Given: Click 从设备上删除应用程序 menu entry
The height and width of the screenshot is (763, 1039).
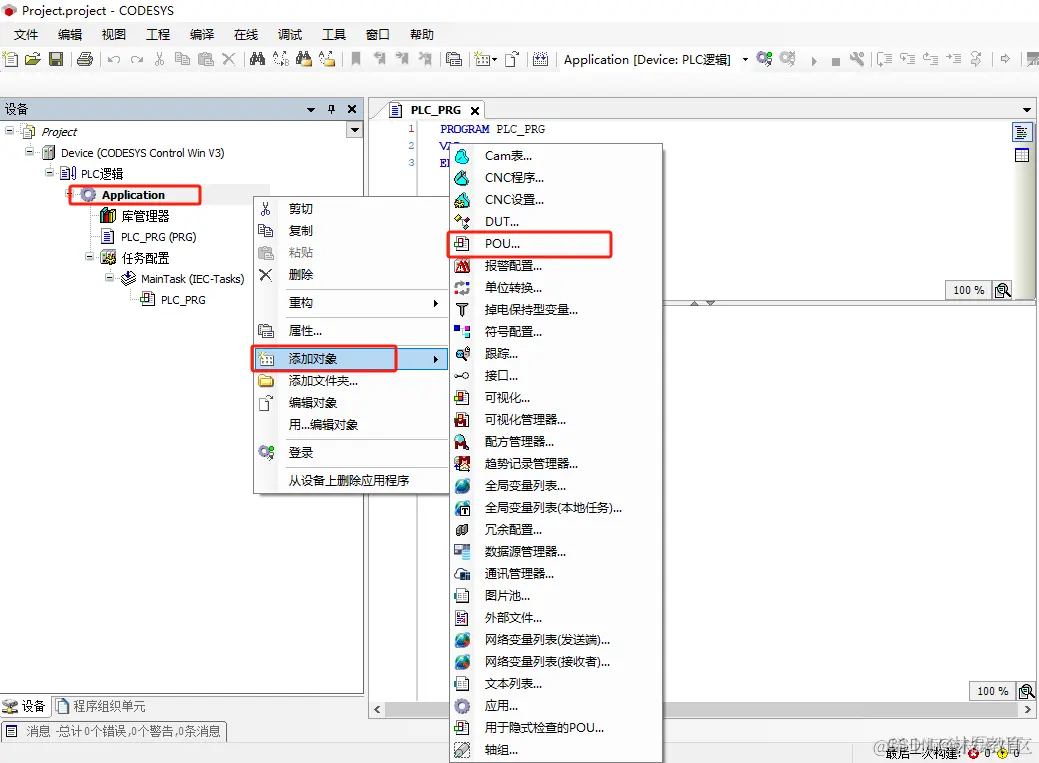Looking at the screenshot, I should pyautogui.click(x=351, y=481).
